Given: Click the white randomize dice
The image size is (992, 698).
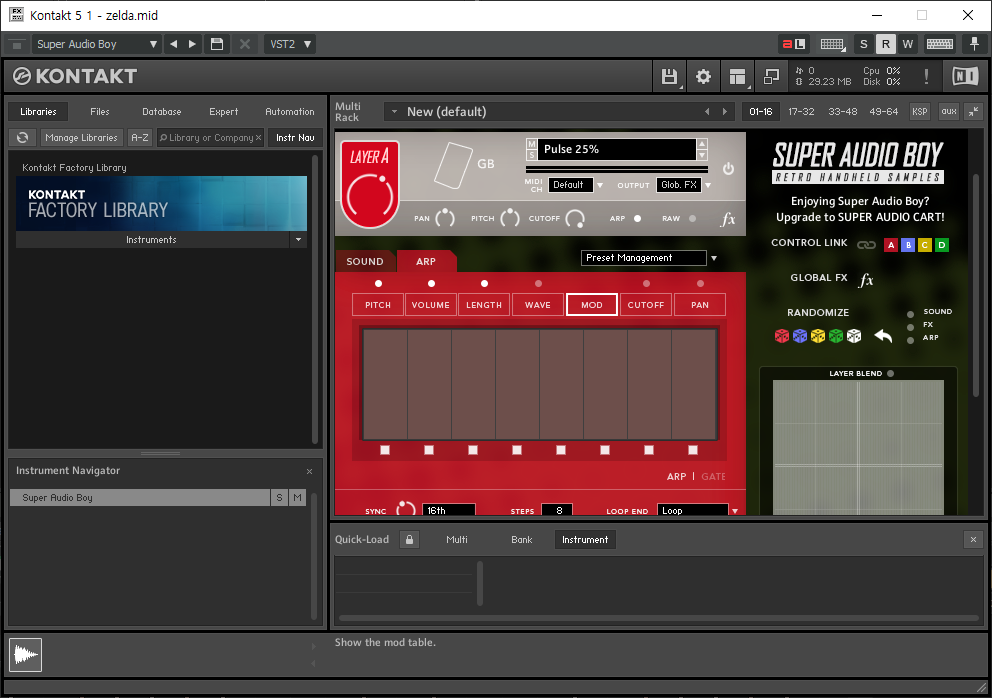Looking at the screenshot, I should 854,335.
